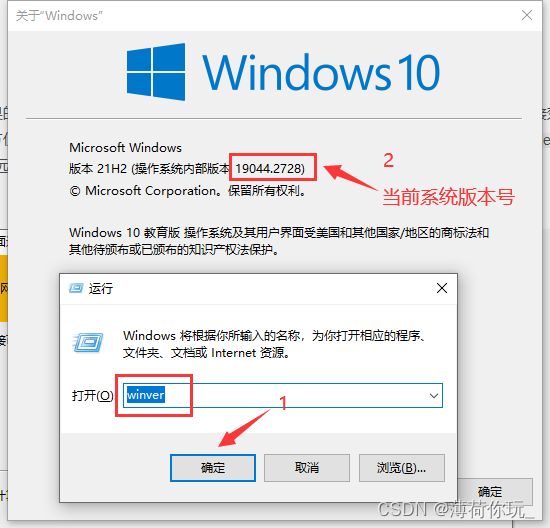Click the small Run icon in title bar

[x=76, y=288]
